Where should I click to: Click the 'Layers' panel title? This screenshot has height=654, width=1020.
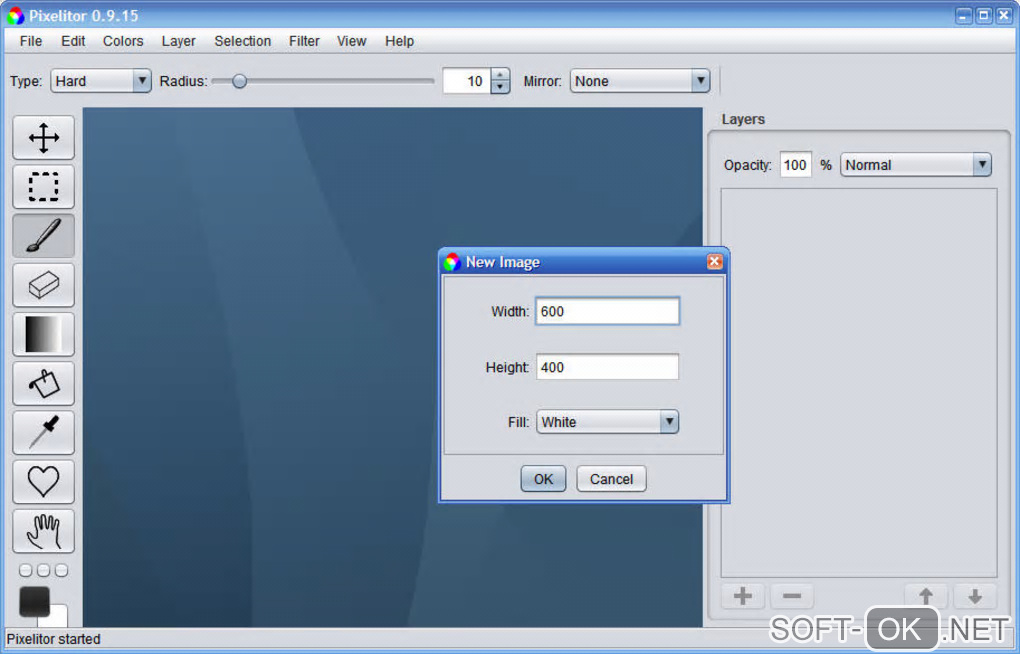[x=743, y=119]
